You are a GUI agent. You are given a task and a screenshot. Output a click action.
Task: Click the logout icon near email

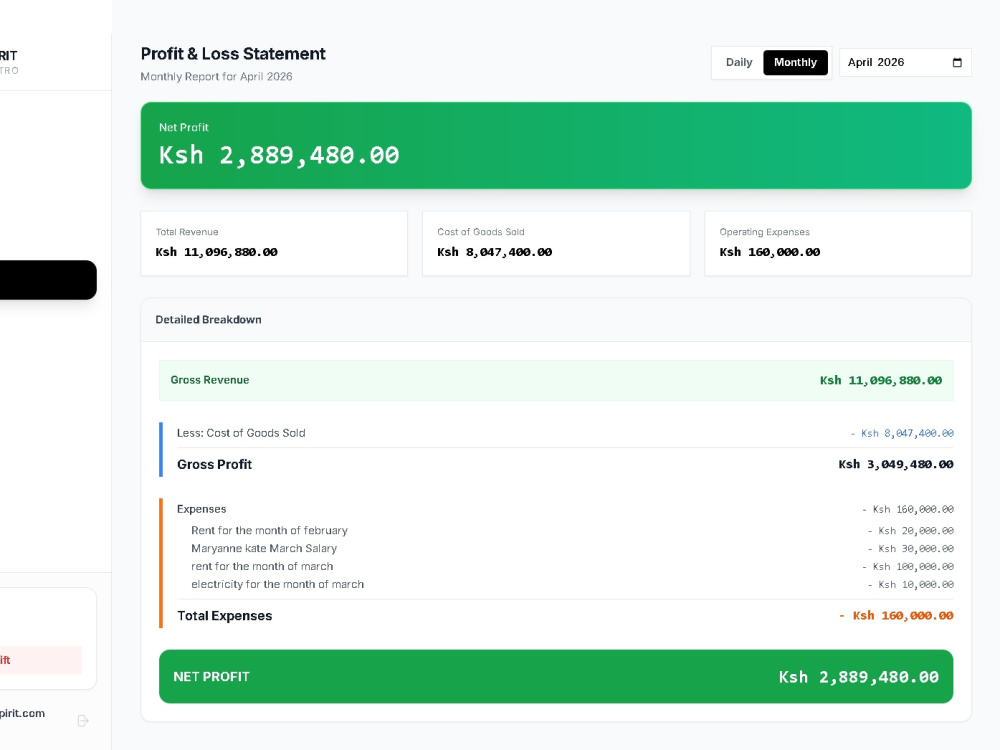(x=83, y=721)
